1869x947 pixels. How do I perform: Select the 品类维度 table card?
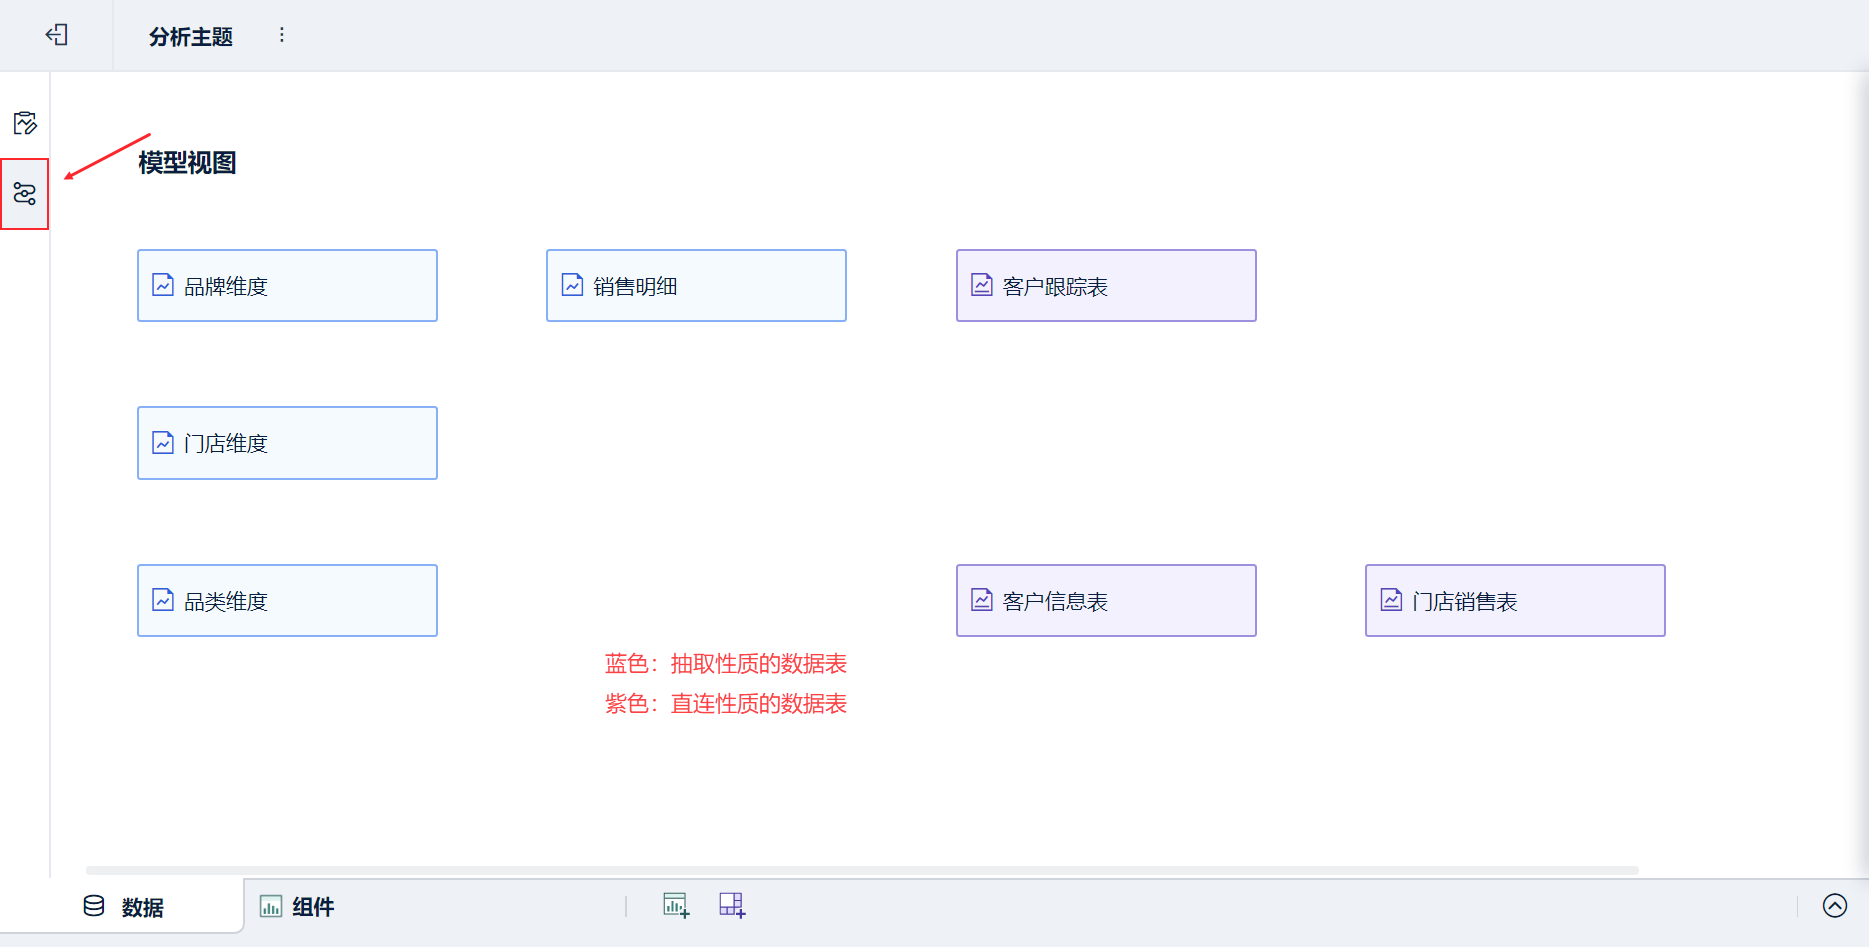[x=287, y=600]
